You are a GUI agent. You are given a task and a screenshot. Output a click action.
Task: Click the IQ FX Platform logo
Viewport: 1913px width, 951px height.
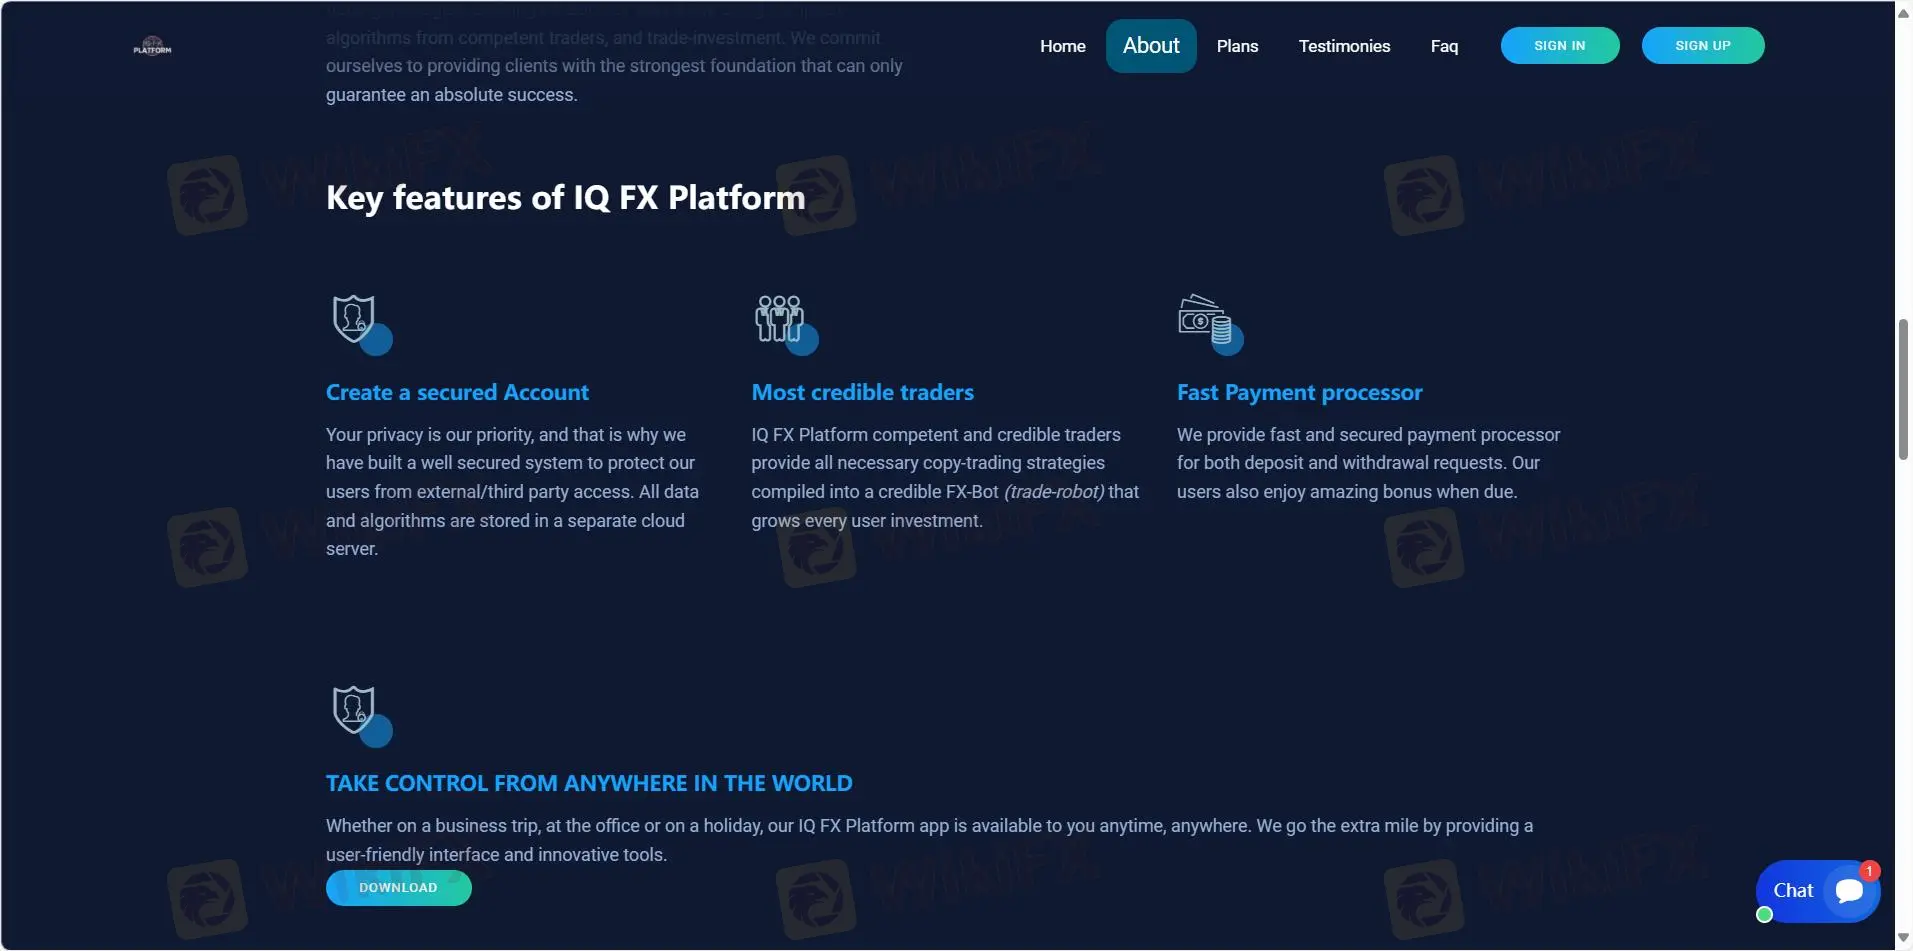point(152,46)
